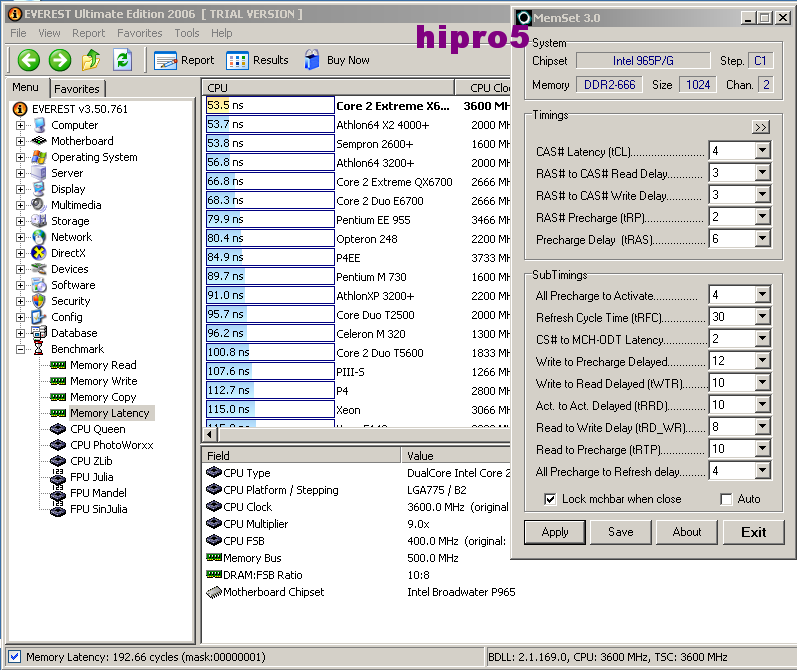The width and height of the screenshot is (797, 670).
Task: Select the Devices tree icon
Action: (x=39, y=269)
